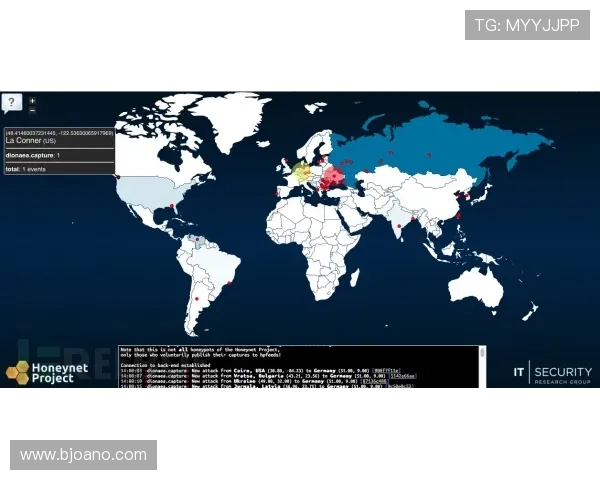Select the red attack dot in India
Screen dimensions: 600x480
pos(400,226)
